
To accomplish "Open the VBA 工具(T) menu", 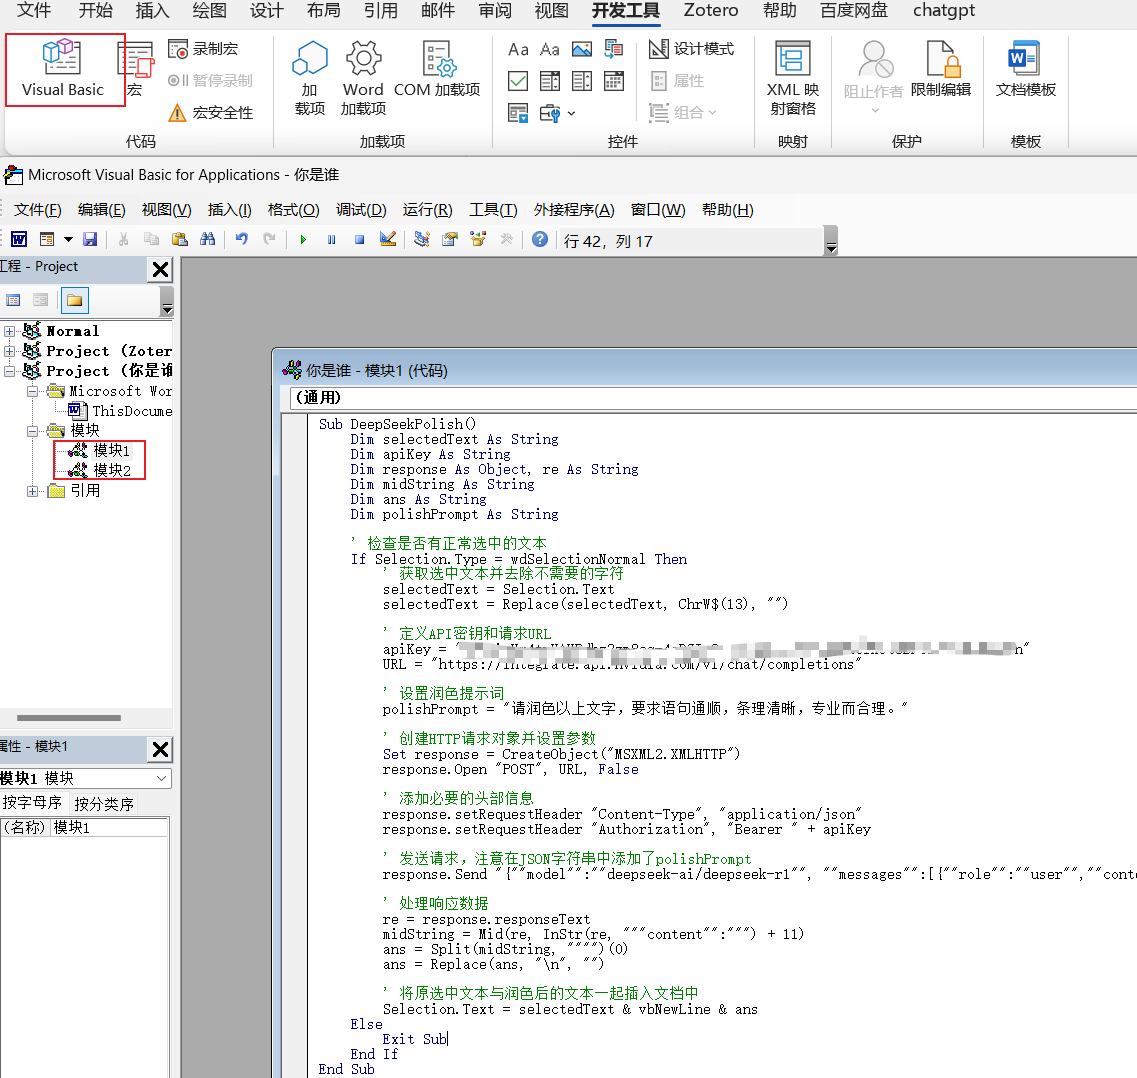I will pos(493,210).
